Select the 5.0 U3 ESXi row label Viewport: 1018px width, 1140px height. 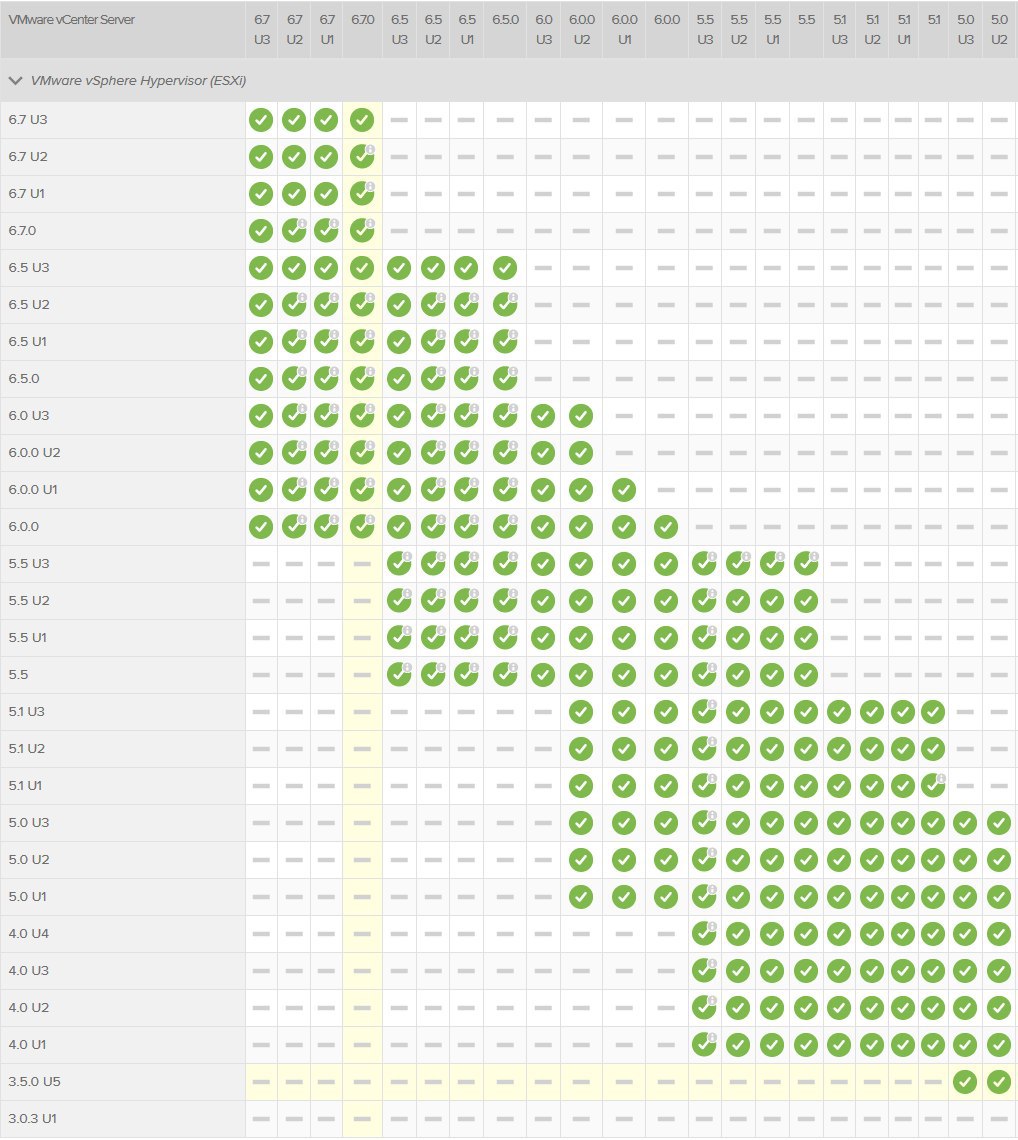tap(29, 823)
